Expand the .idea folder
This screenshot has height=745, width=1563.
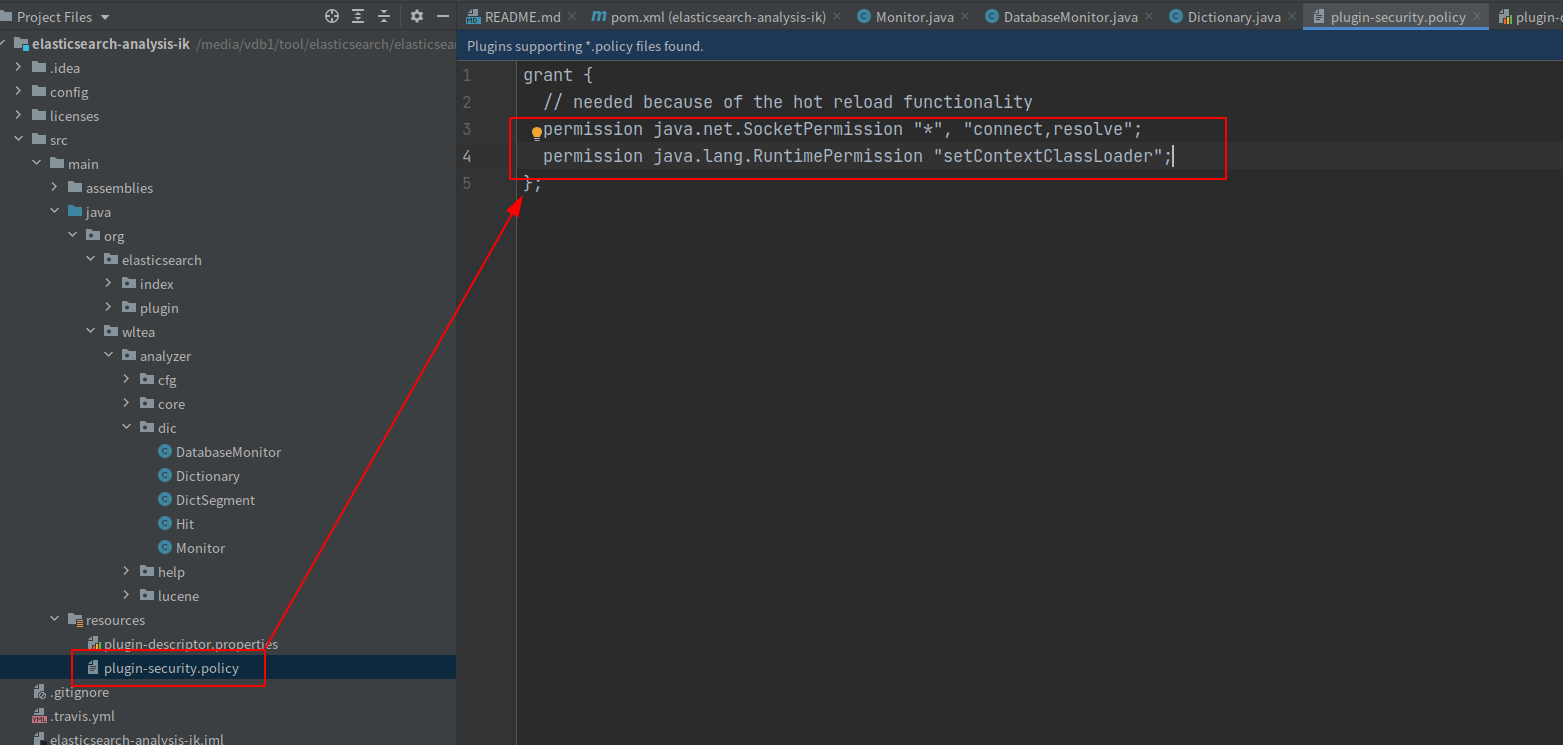(18, 68)
